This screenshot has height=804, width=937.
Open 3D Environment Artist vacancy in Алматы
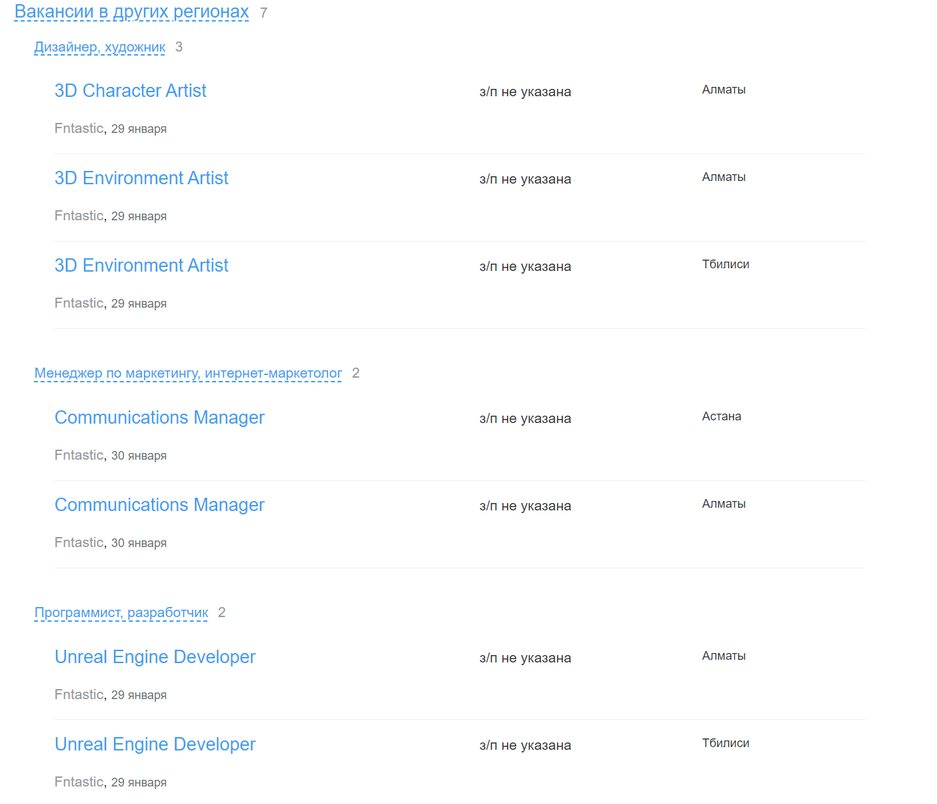coord(141,178)
